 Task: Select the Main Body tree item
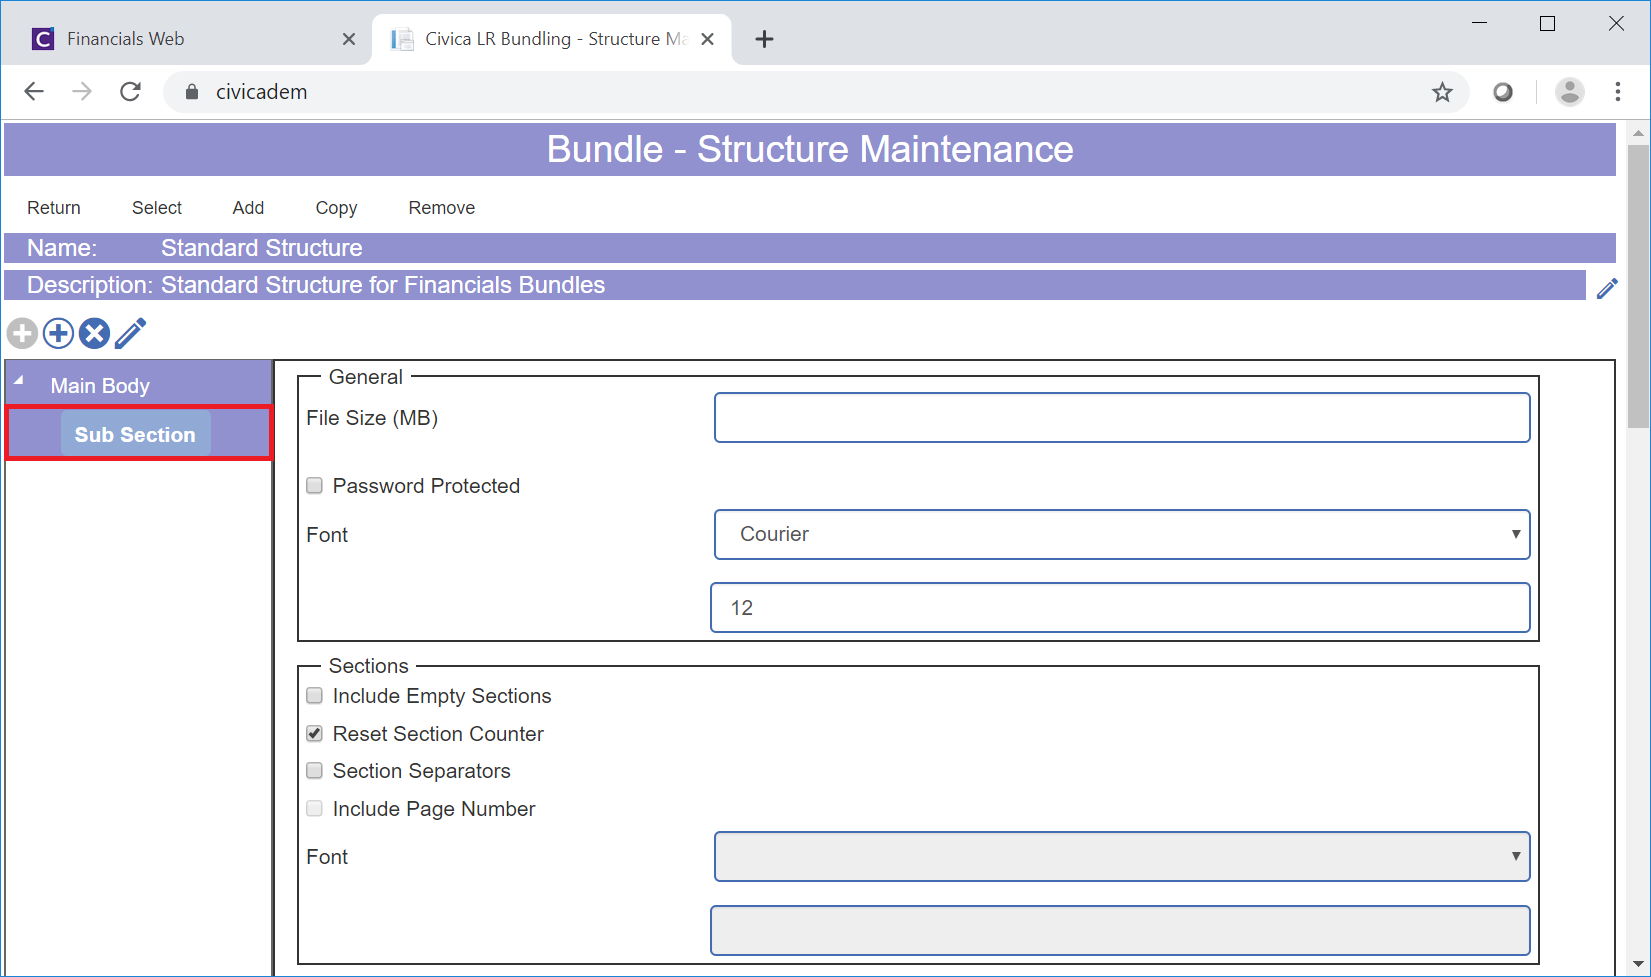click(100, 386)
